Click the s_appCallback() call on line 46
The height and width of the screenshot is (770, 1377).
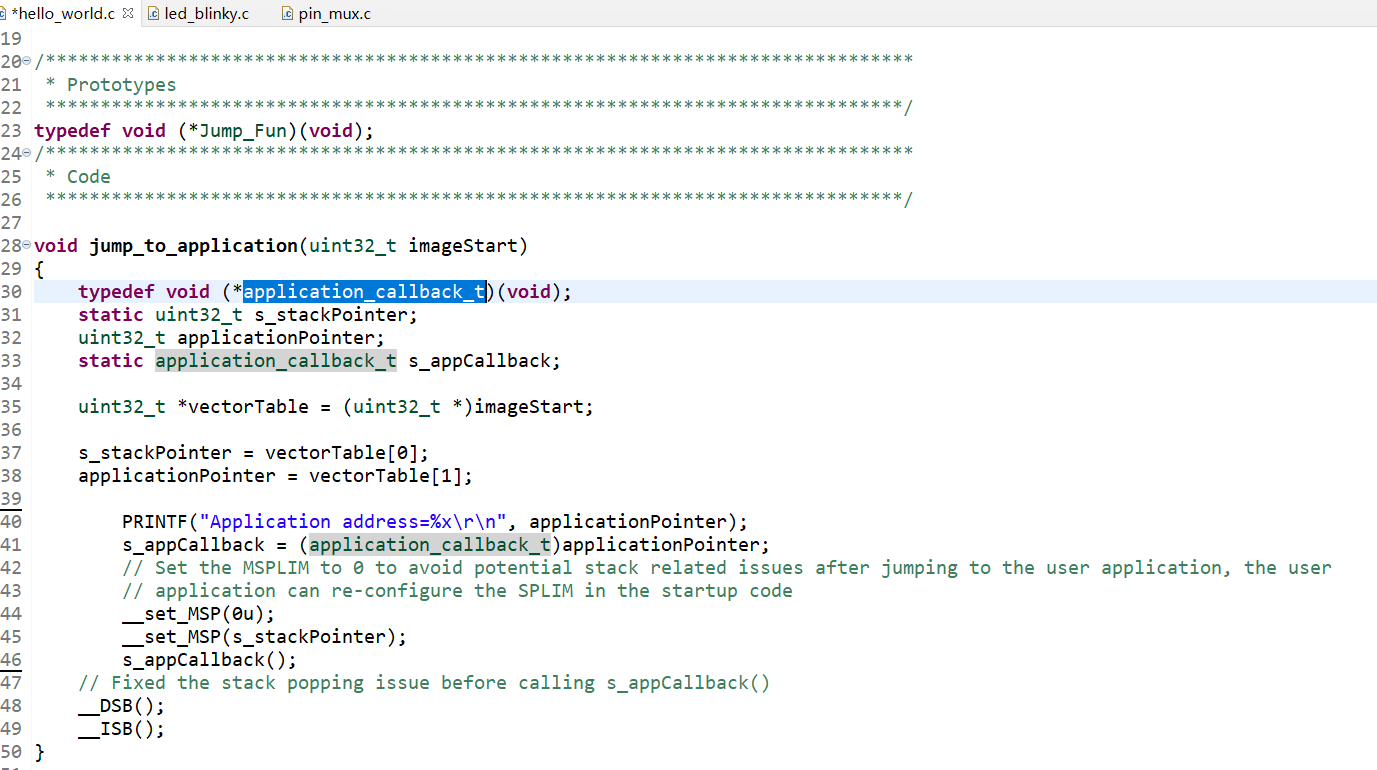pyautogui.click(x=209, y=660)
